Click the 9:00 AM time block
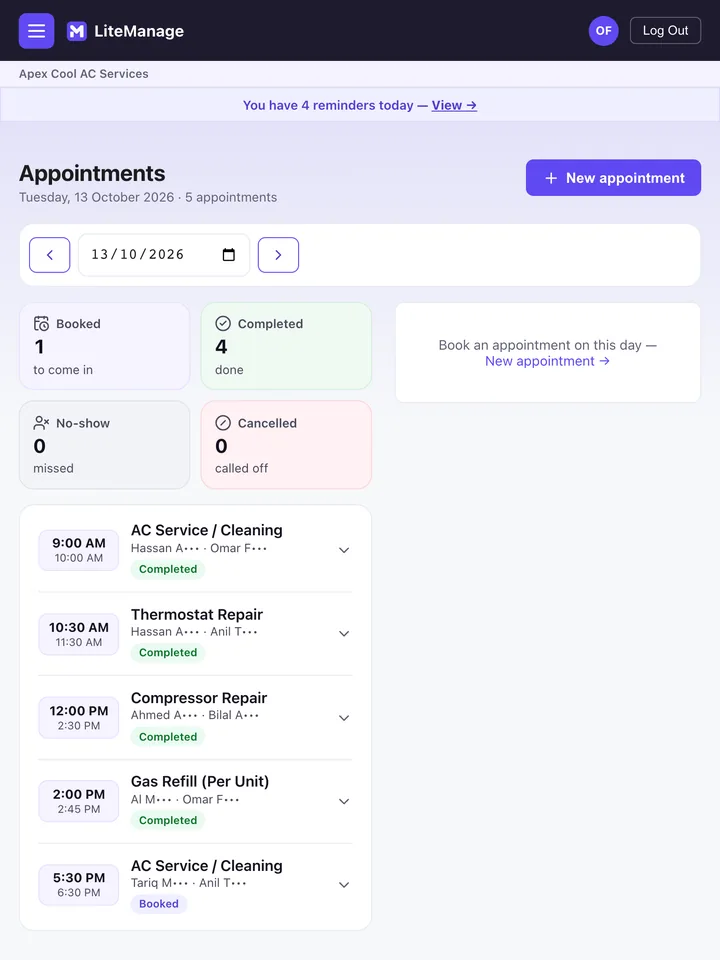 (x=78, y=550)
